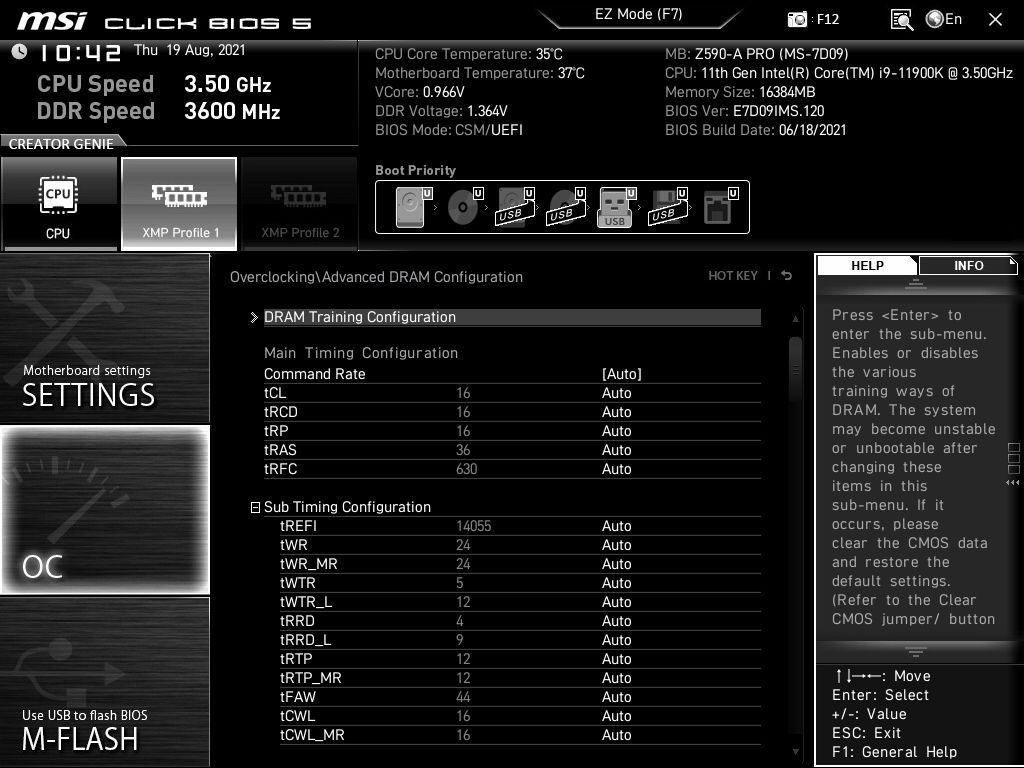This screenshot has height=768, width=1024.
Task: Click the tRFC value 630
Action: 466,469
